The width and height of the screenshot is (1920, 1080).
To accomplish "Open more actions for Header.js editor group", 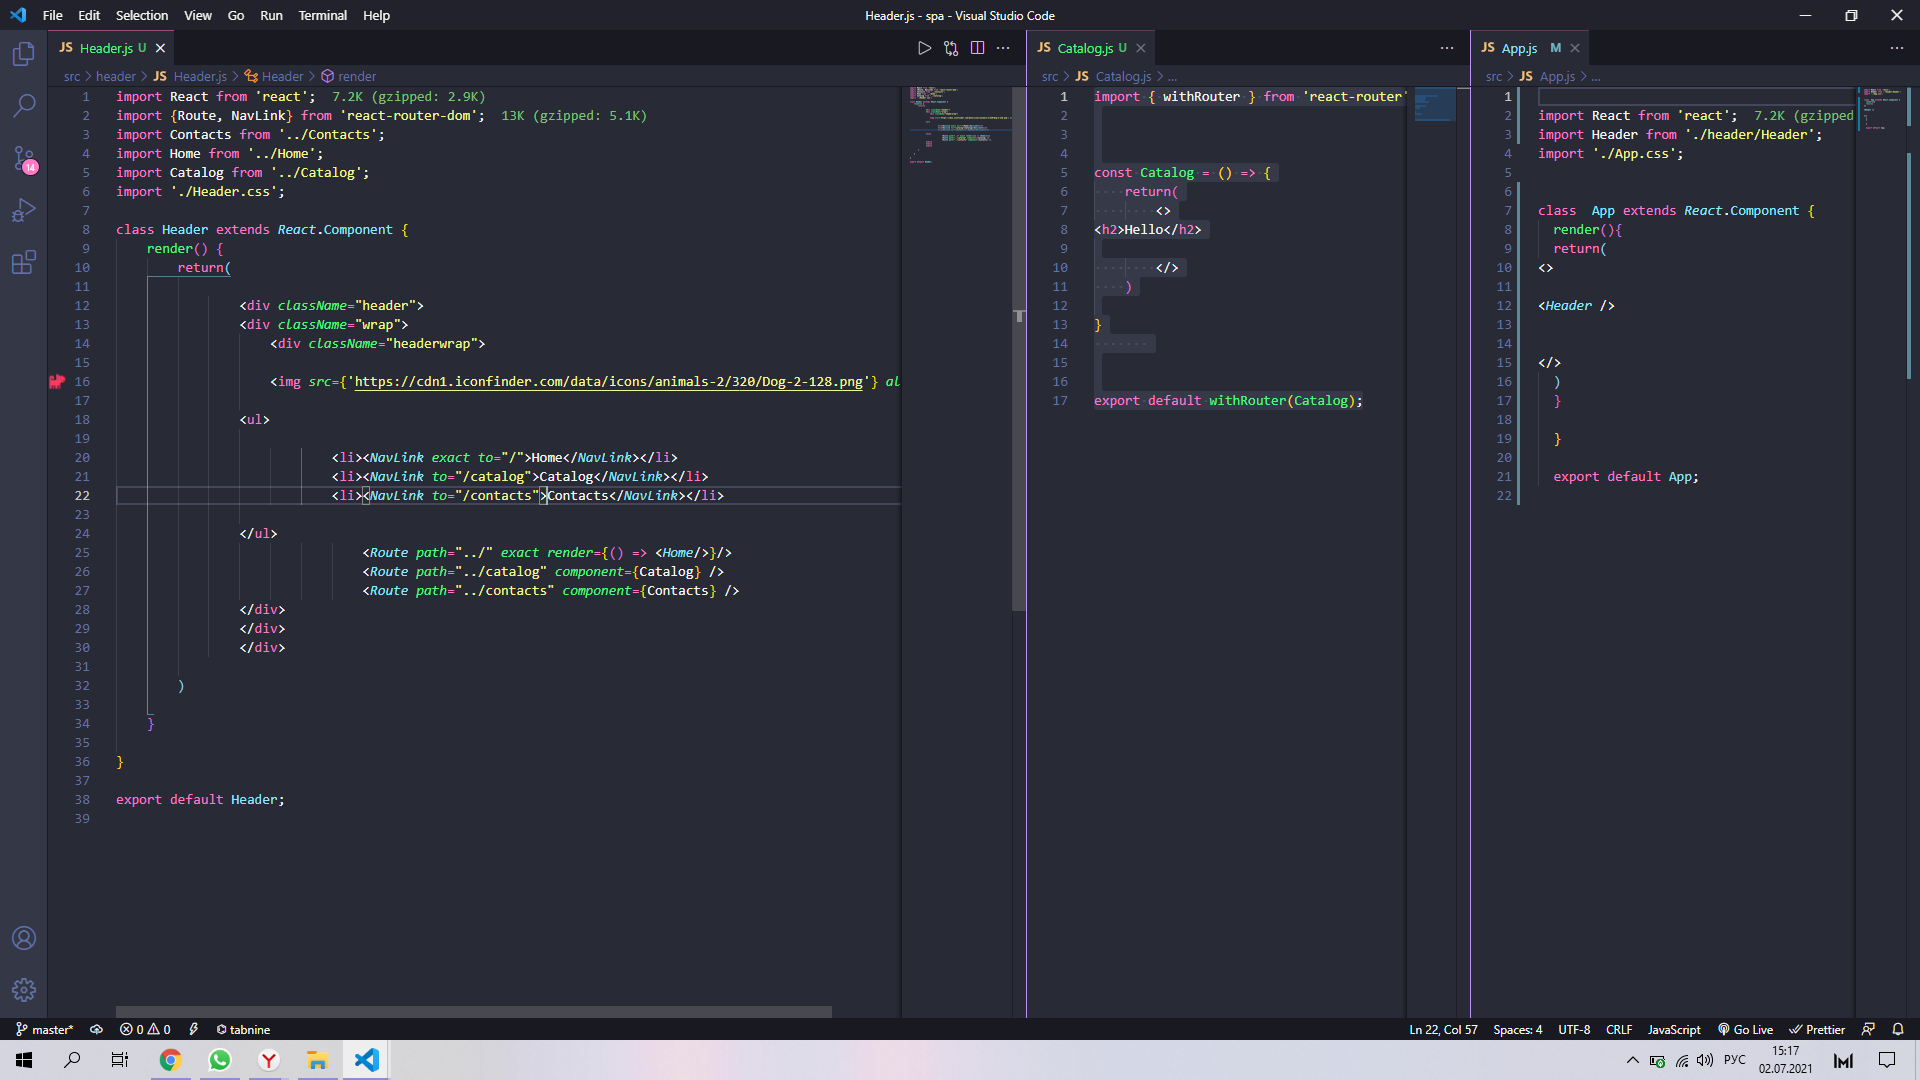I will pyautogui.click(x=1003, y=48).
